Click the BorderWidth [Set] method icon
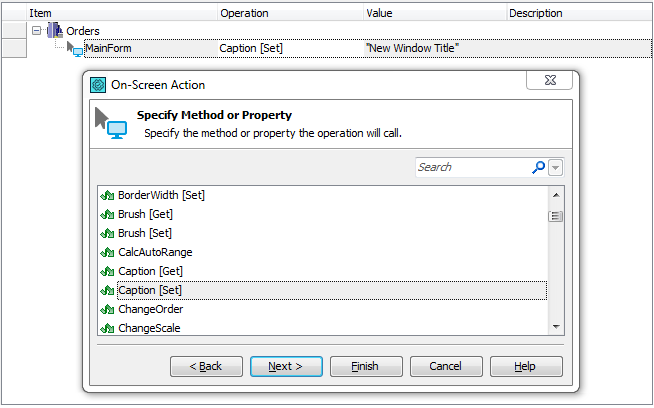654x408 pixels. [107, 195]
